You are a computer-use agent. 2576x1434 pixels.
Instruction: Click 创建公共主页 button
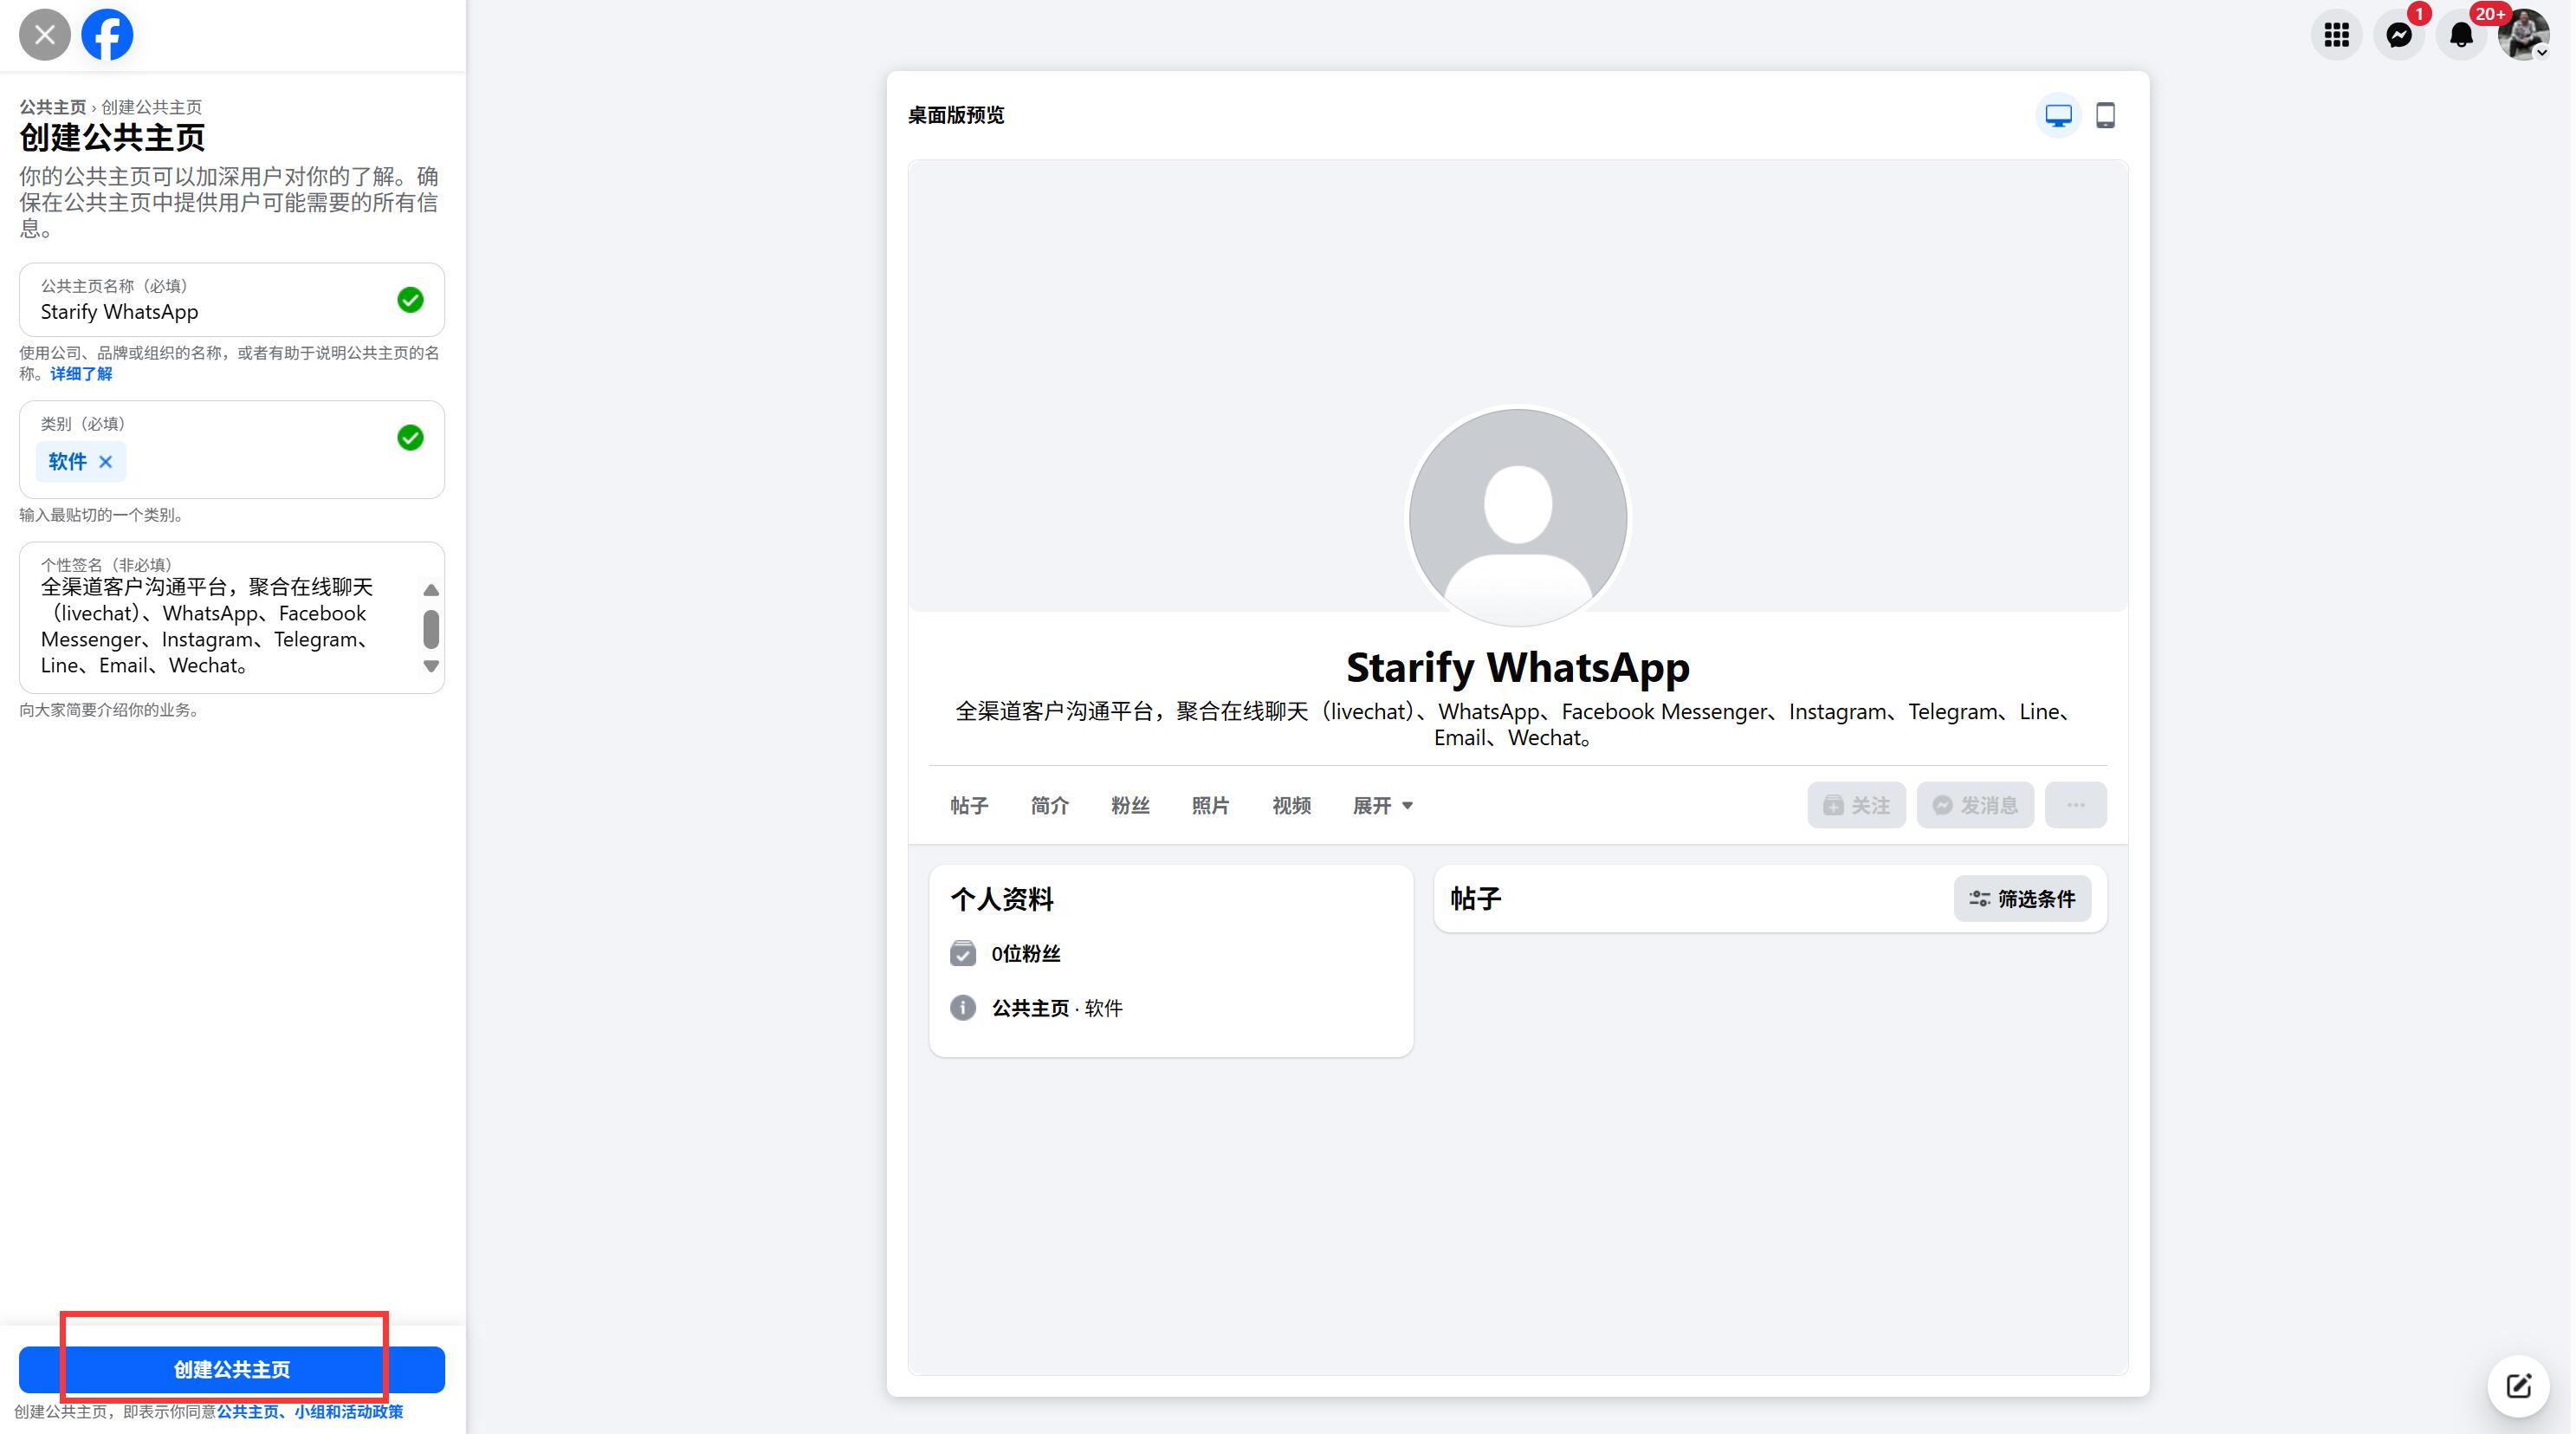[232, 1372]
